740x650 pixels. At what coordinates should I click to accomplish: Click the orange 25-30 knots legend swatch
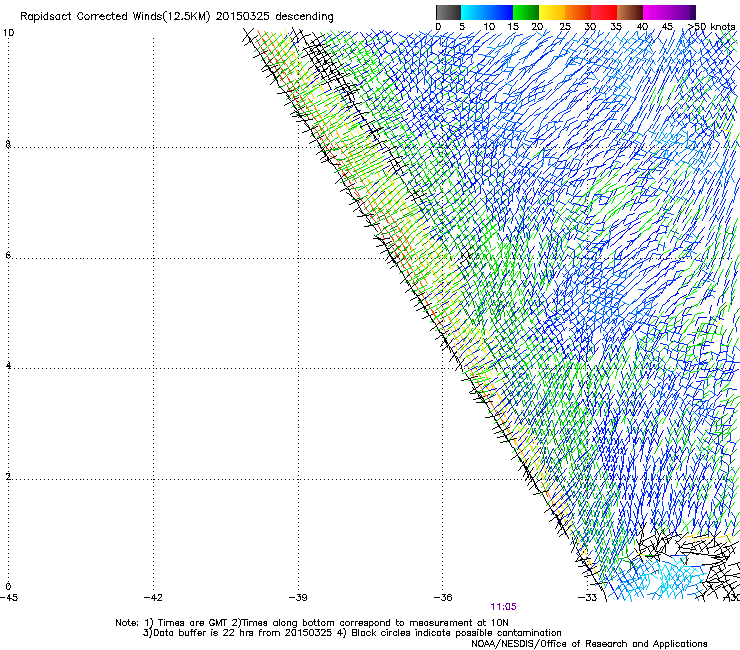point(578,12)
